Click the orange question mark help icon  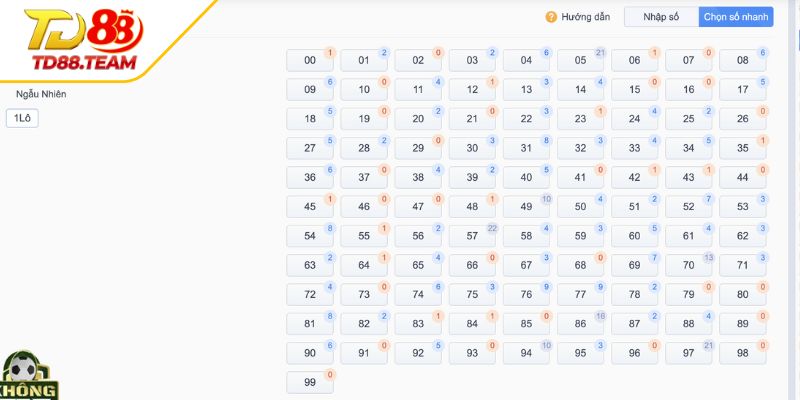coord(550,17)
